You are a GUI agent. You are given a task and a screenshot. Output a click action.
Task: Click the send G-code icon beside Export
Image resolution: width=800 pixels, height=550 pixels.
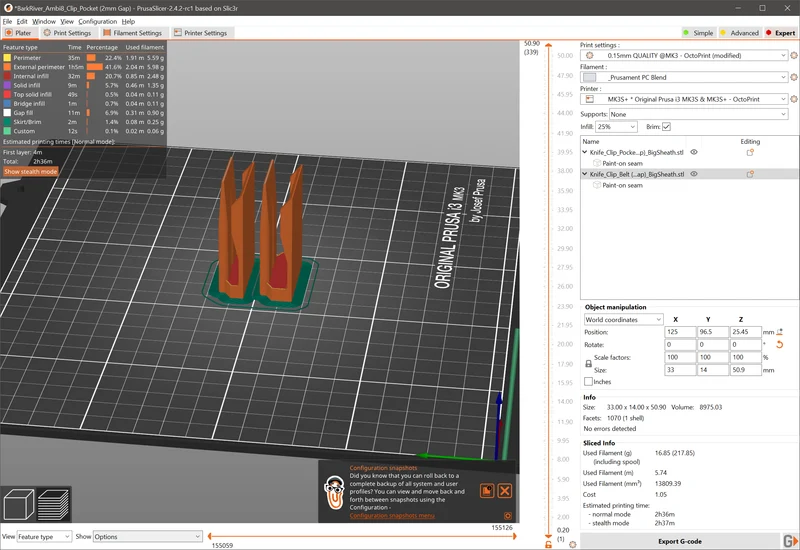pos(789,541)
